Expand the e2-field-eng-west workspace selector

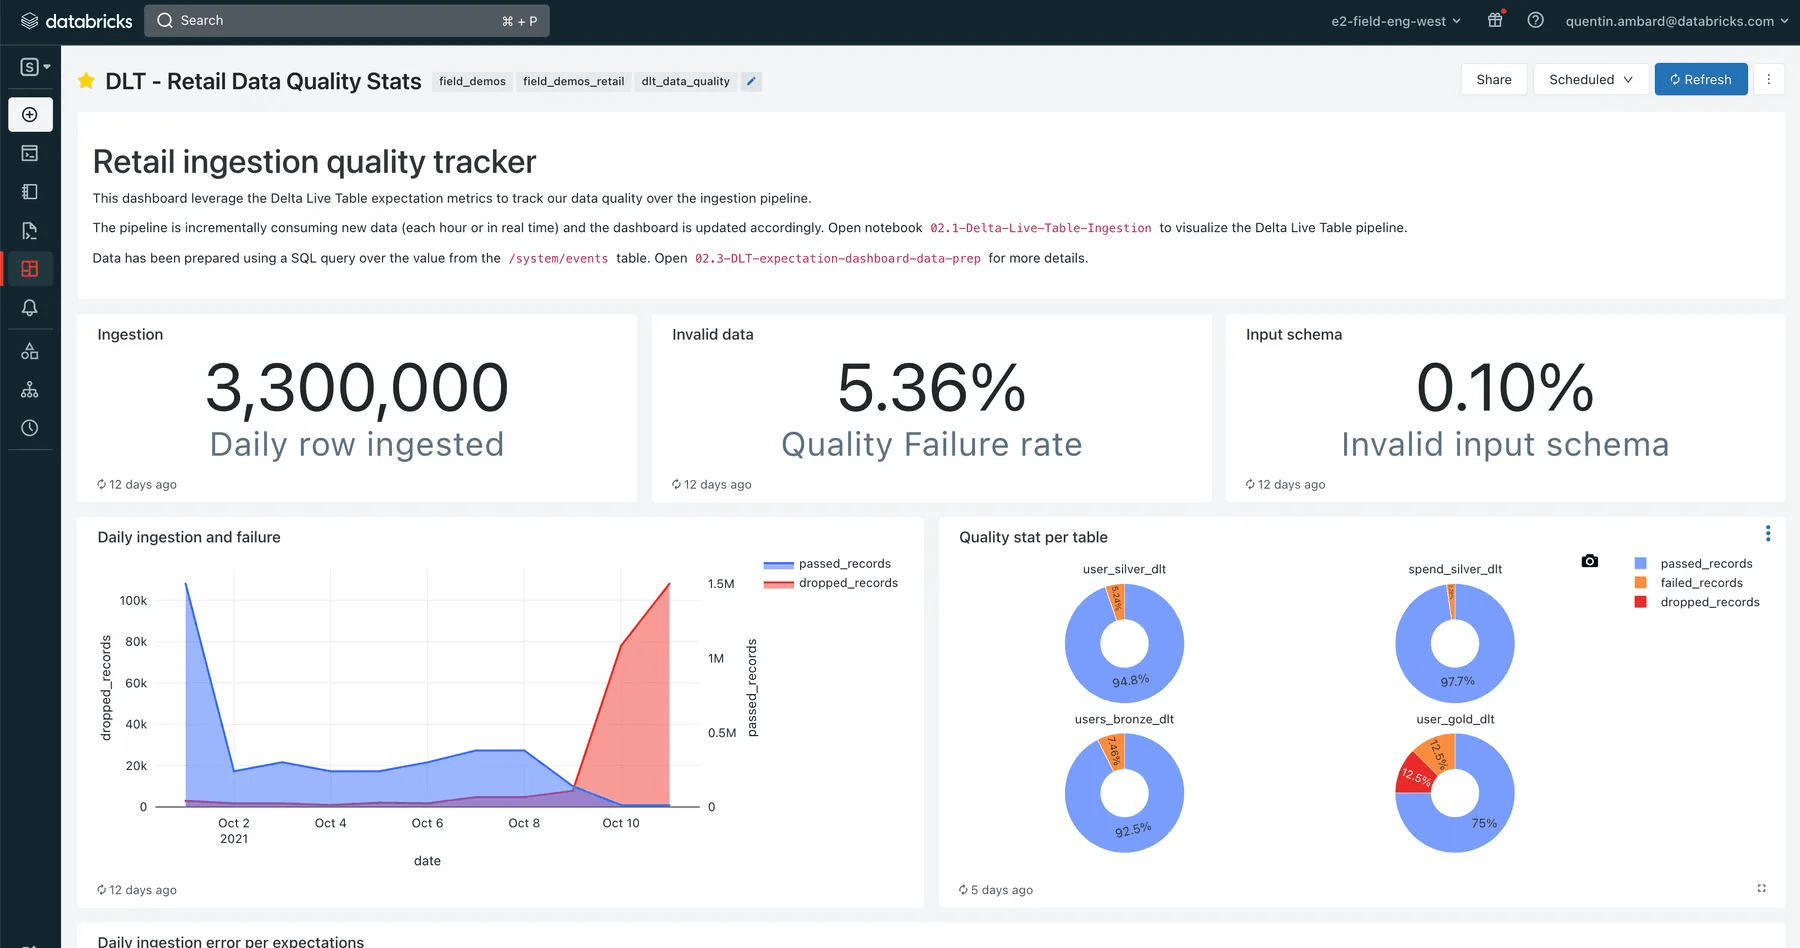click(x=1395, y=21)
